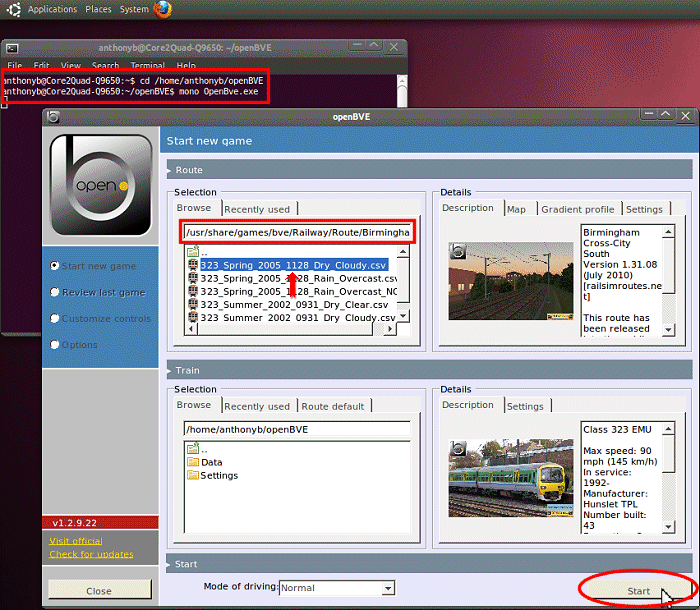This screenshot has height=610, width=700.
Task: Select Options radio button
Action: tap(54, 345)
